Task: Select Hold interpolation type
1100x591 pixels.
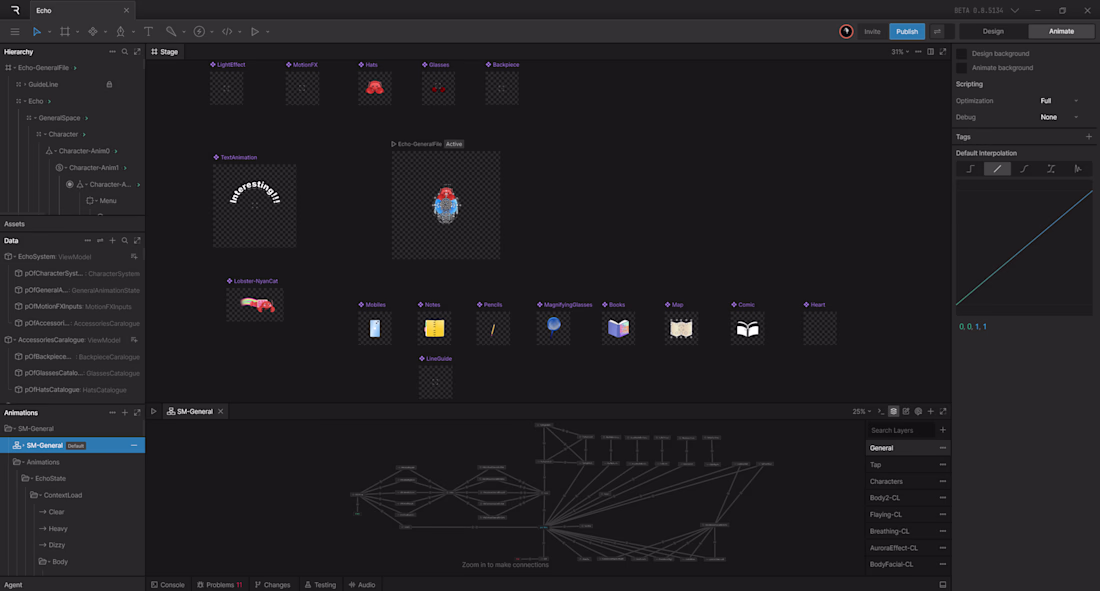Action: [x=970, y=169]
